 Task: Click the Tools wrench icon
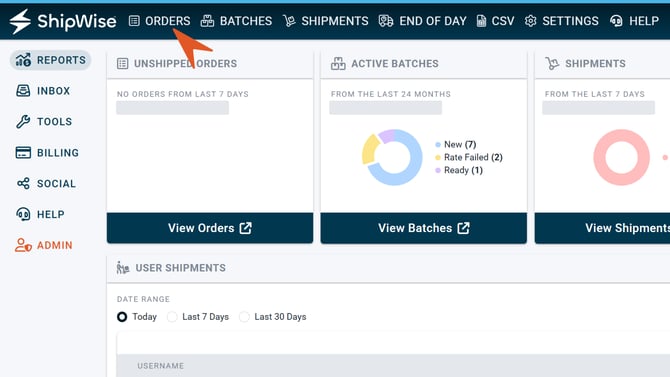pyautogui.click(x=23, y=121)
